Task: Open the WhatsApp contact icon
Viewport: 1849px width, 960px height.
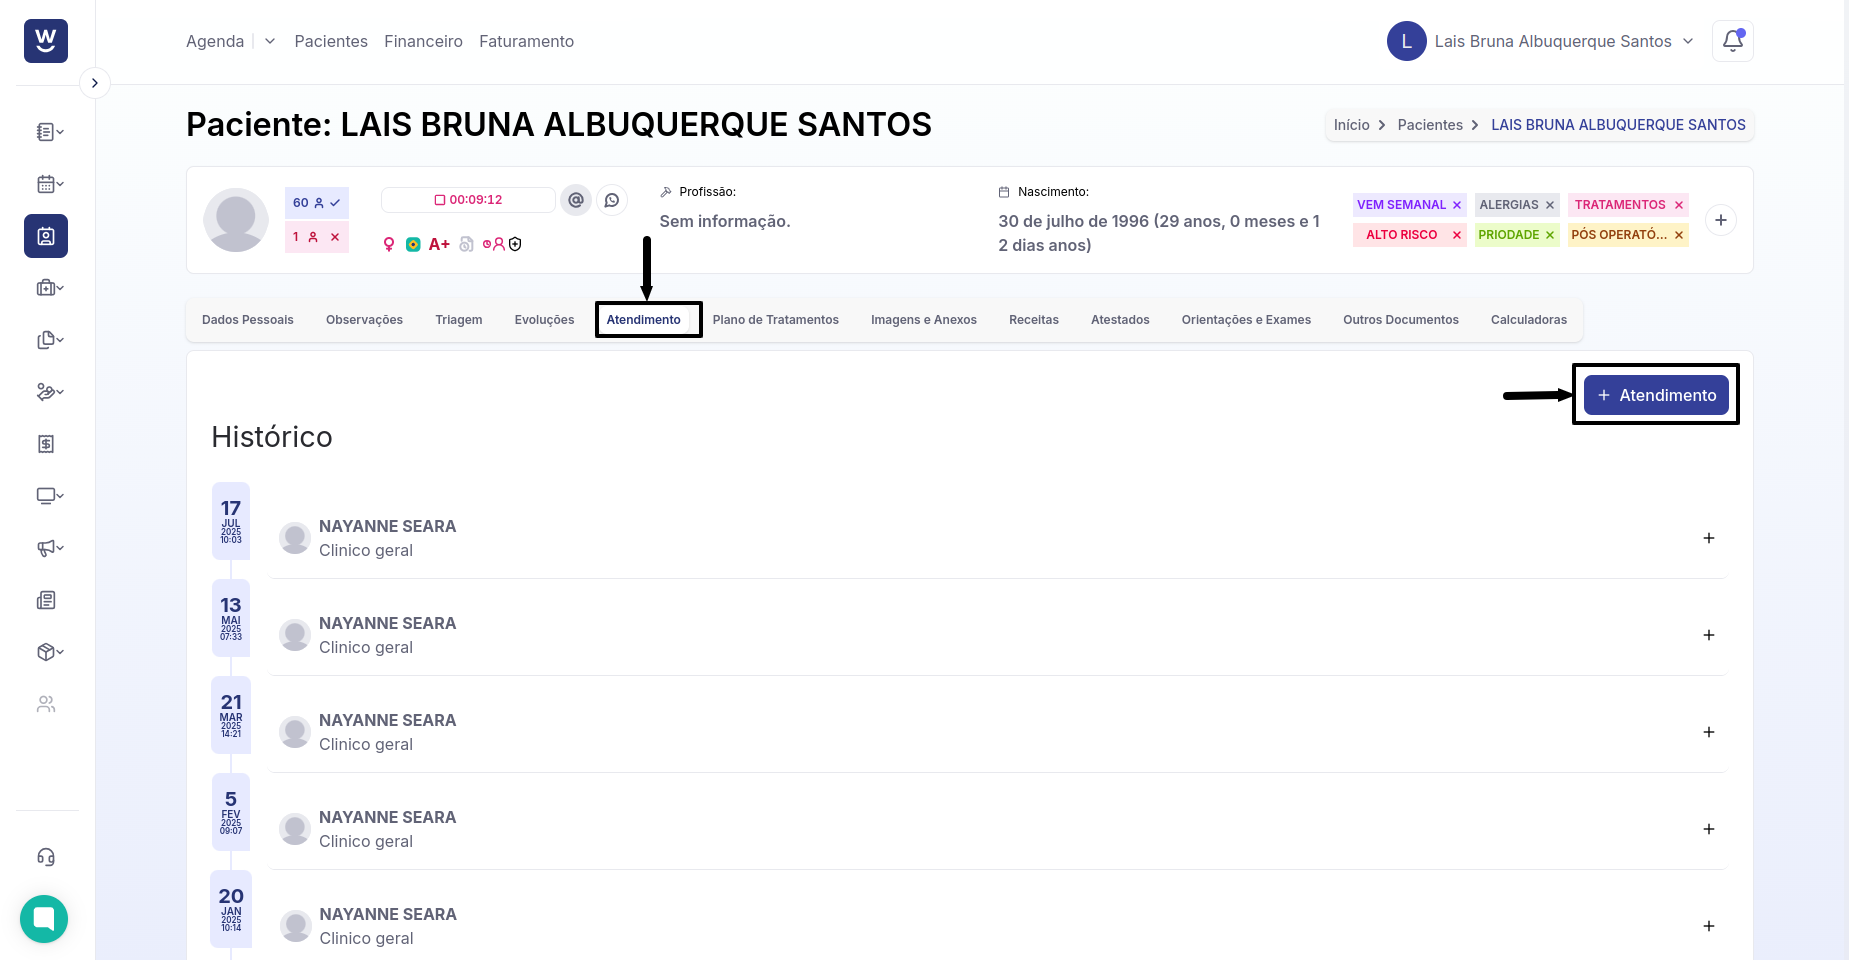Action: (x=612, y=200)
